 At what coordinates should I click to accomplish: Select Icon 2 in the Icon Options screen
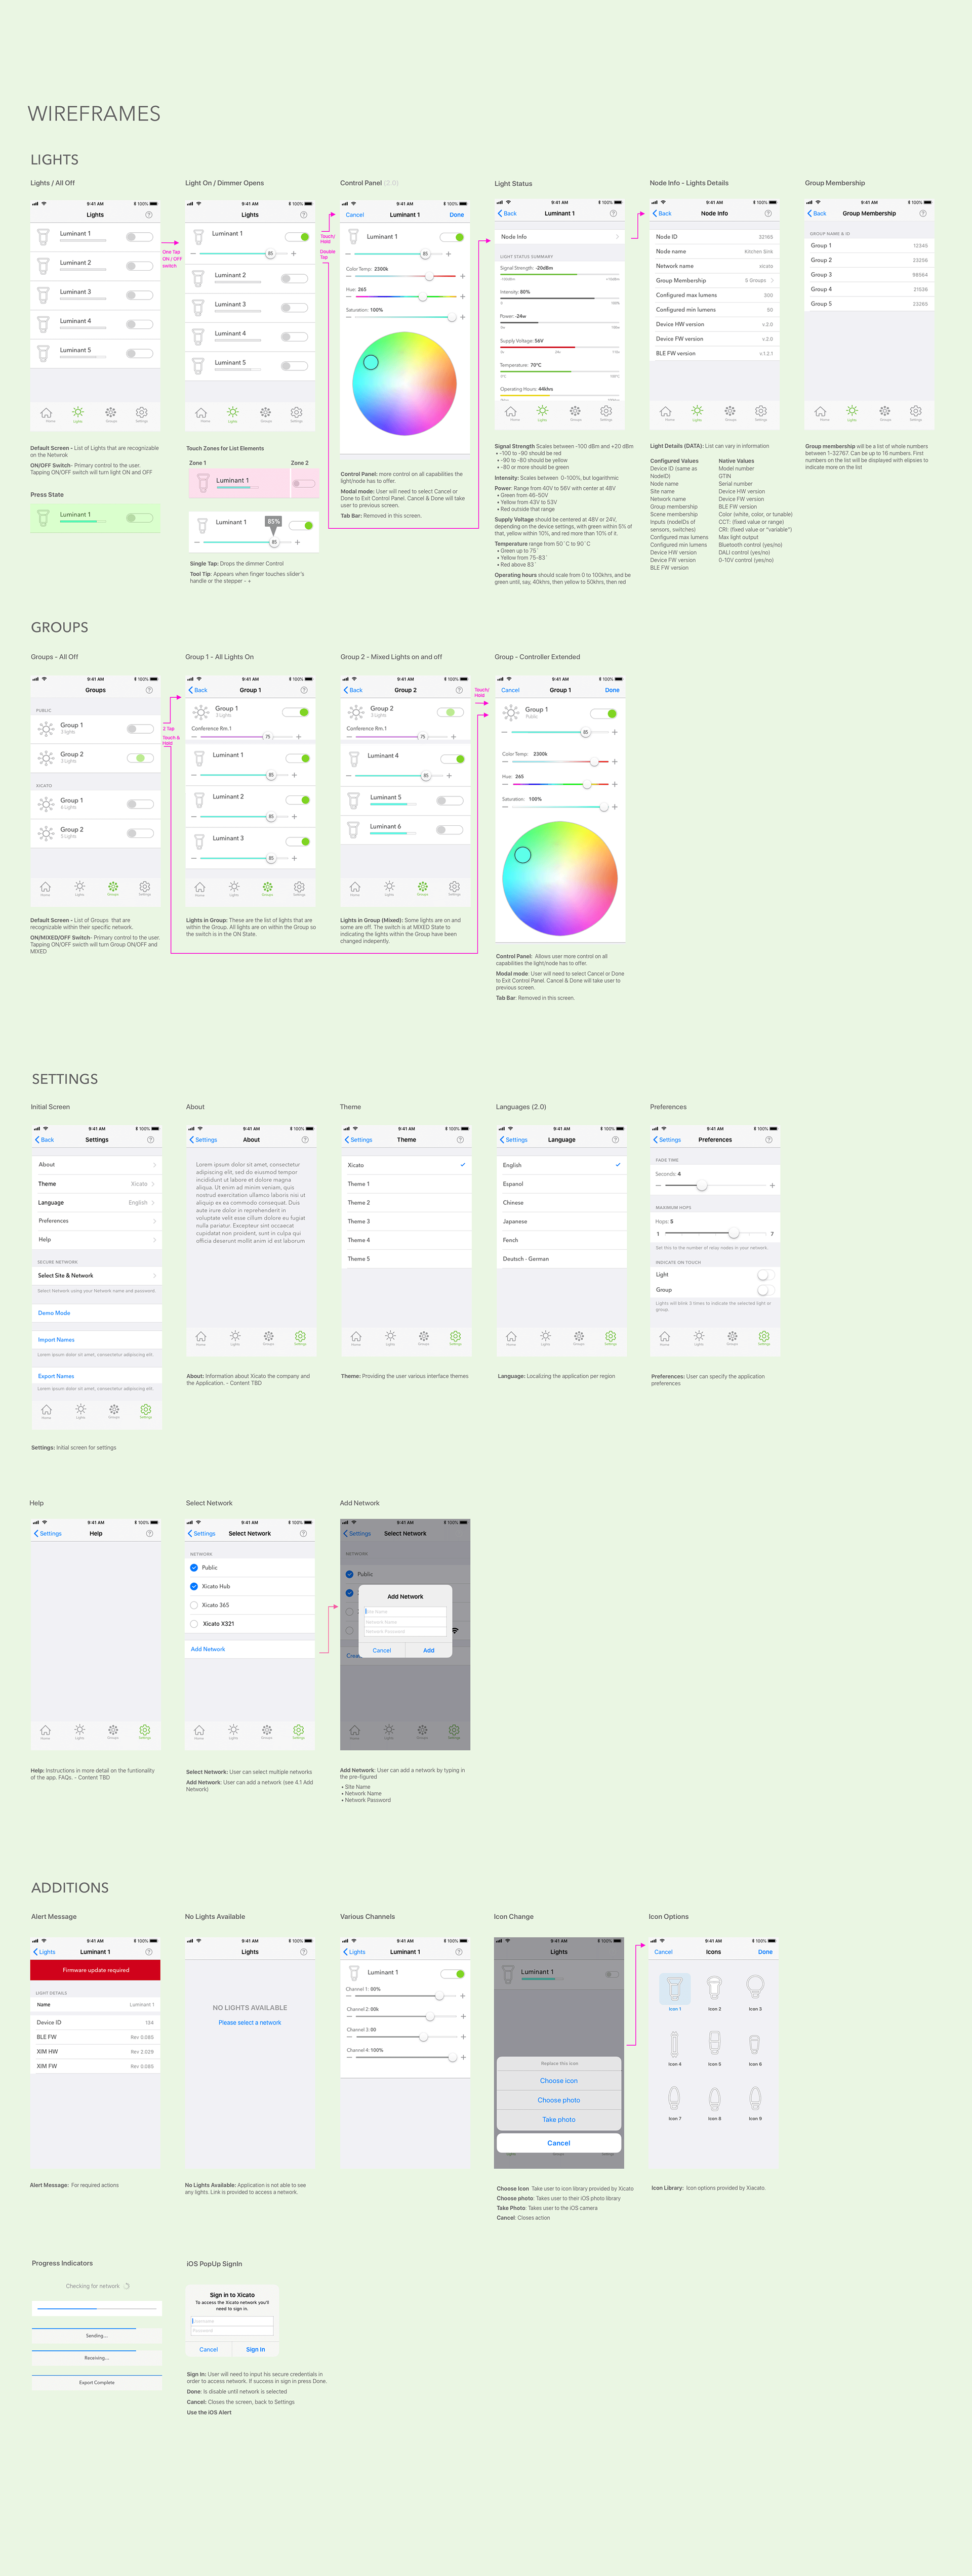714,1987
